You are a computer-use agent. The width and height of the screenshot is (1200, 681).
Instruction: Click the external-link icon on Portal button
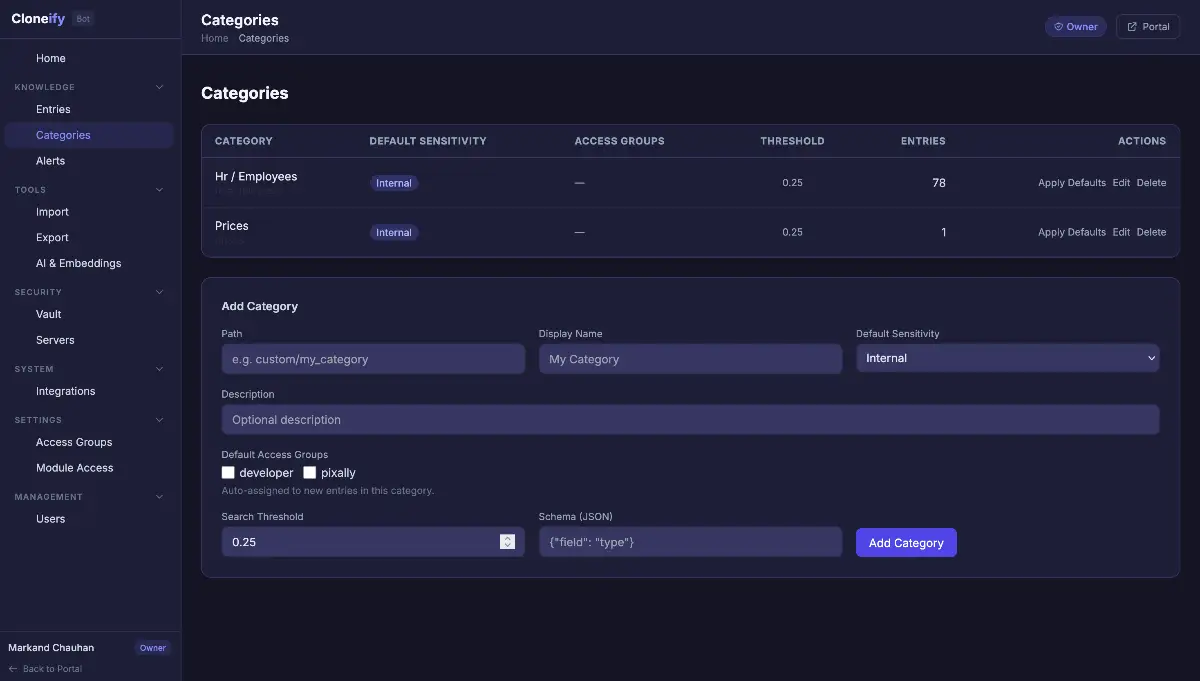pyautogui.click(x=1132, y=27)
